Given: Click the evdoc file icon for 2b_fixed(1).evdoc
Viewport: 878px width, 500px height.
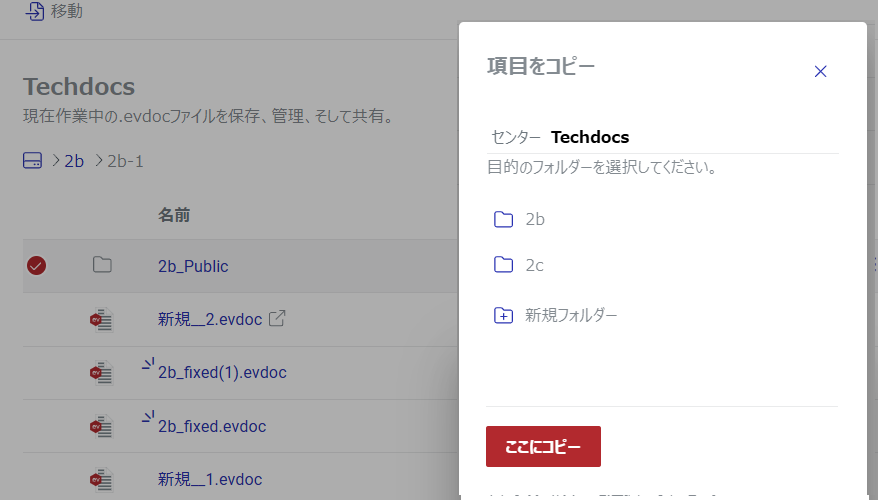Looking at the screenshot, I should pos(102,373).
